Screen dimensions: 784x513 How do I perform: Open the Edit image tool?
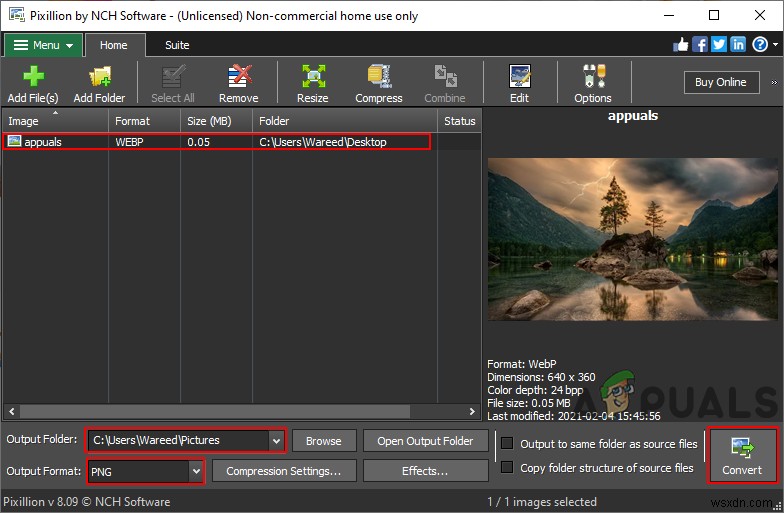point(520,76)
